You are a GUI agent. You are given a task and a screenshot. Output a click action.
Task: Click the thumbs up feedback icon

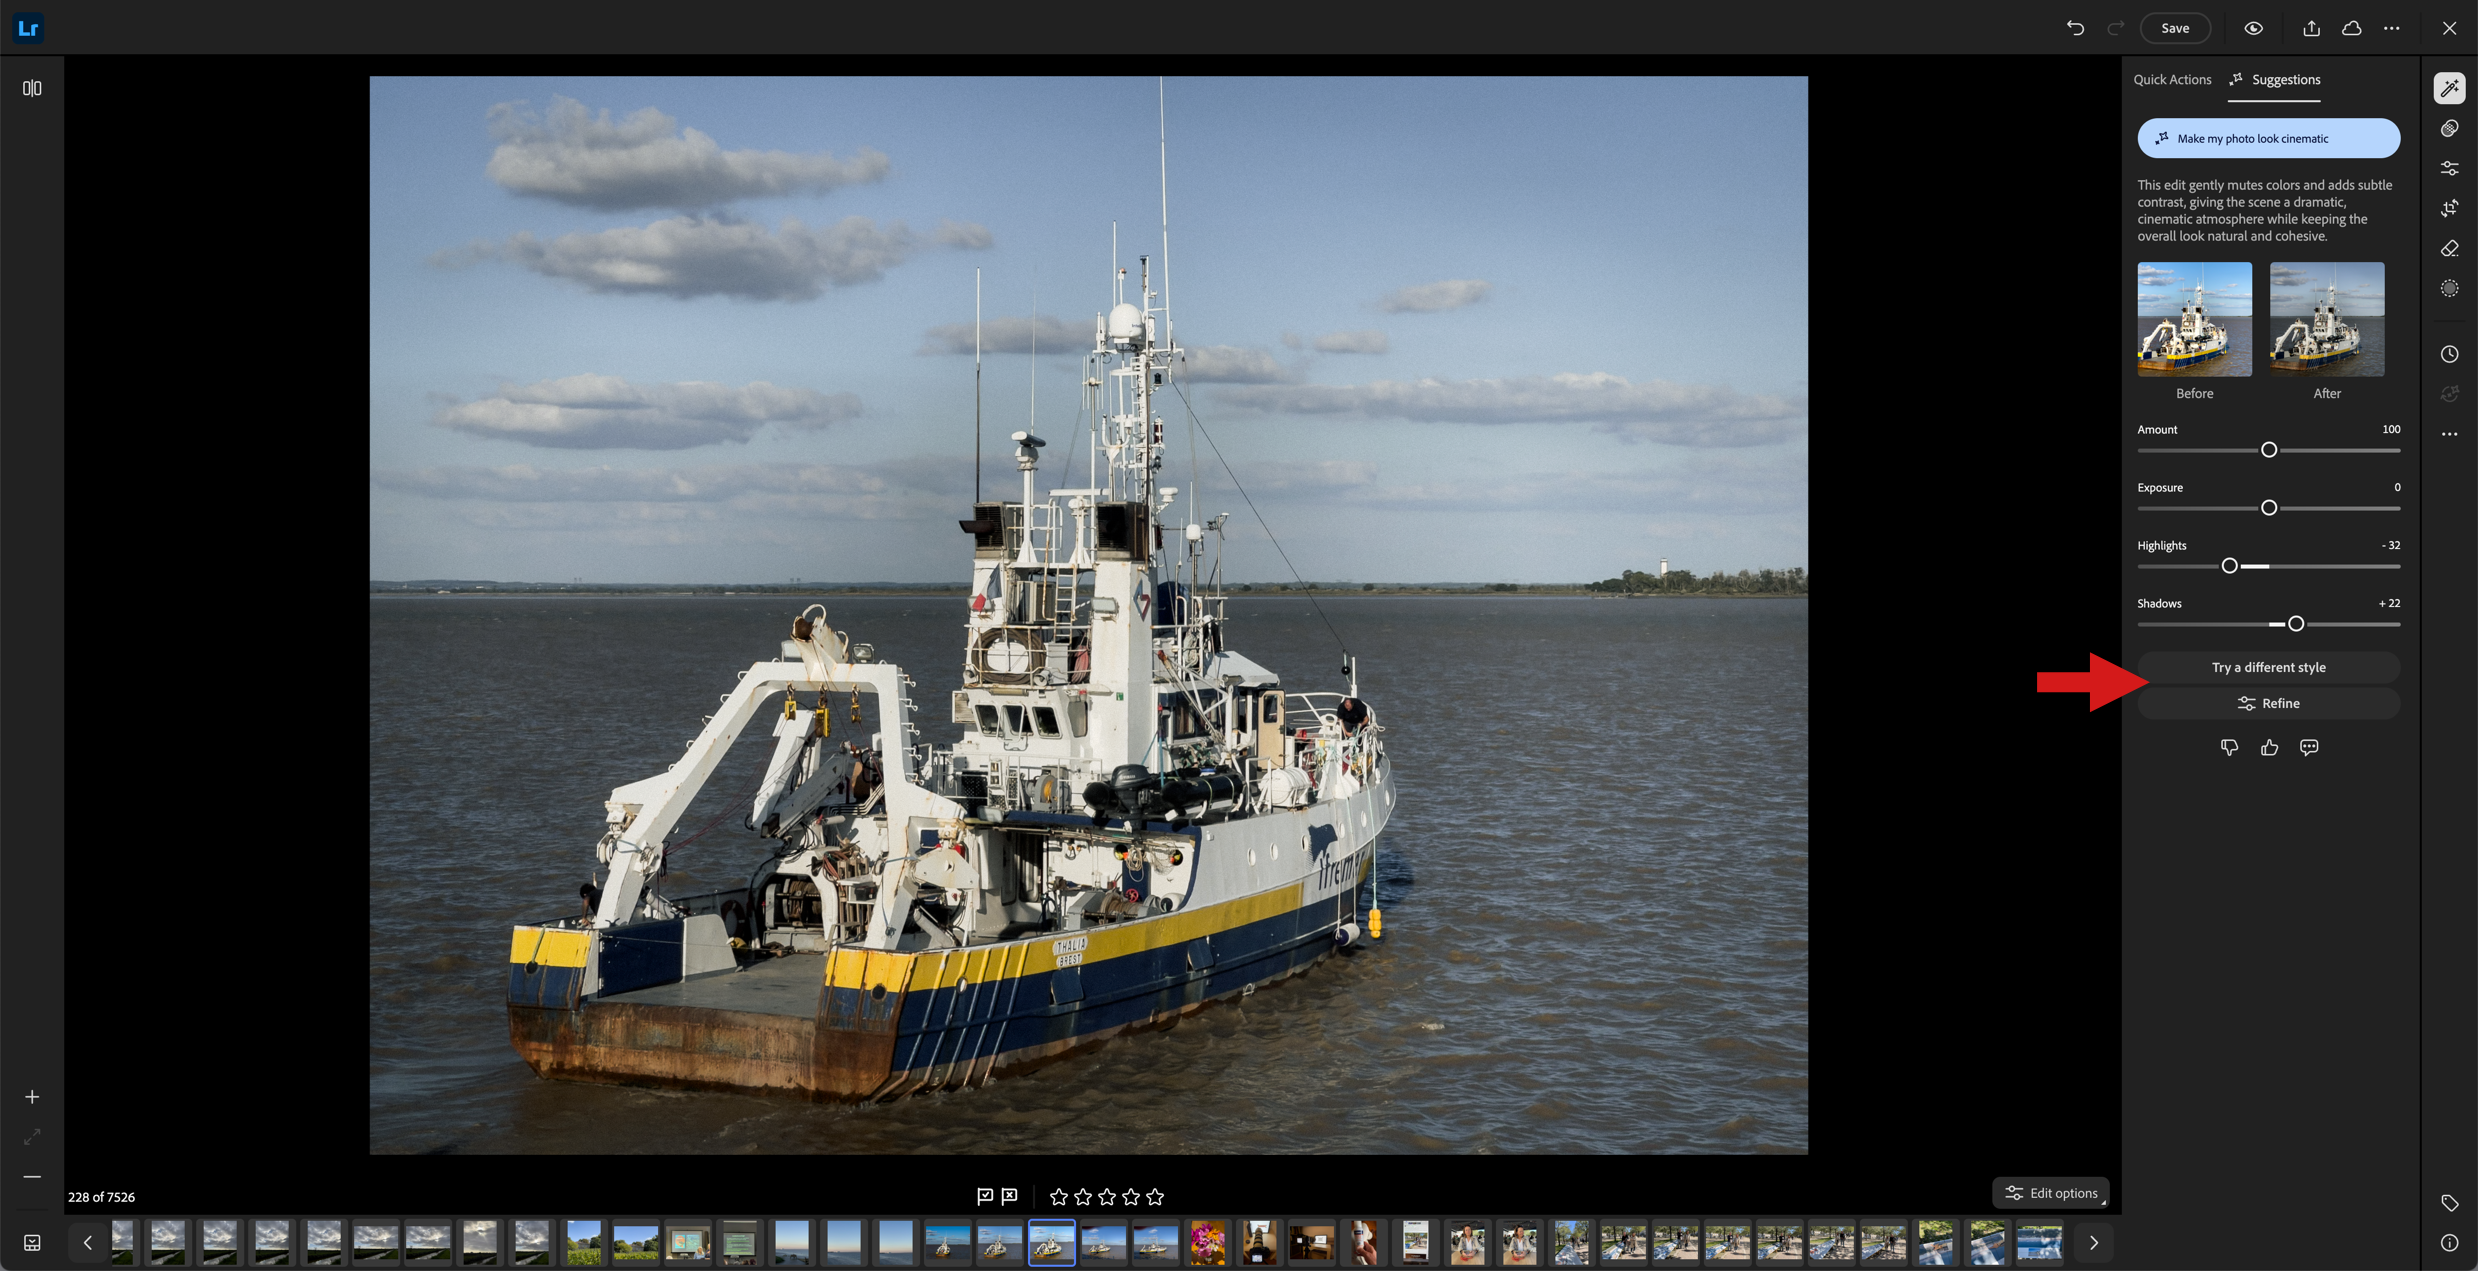[2269, 747]
